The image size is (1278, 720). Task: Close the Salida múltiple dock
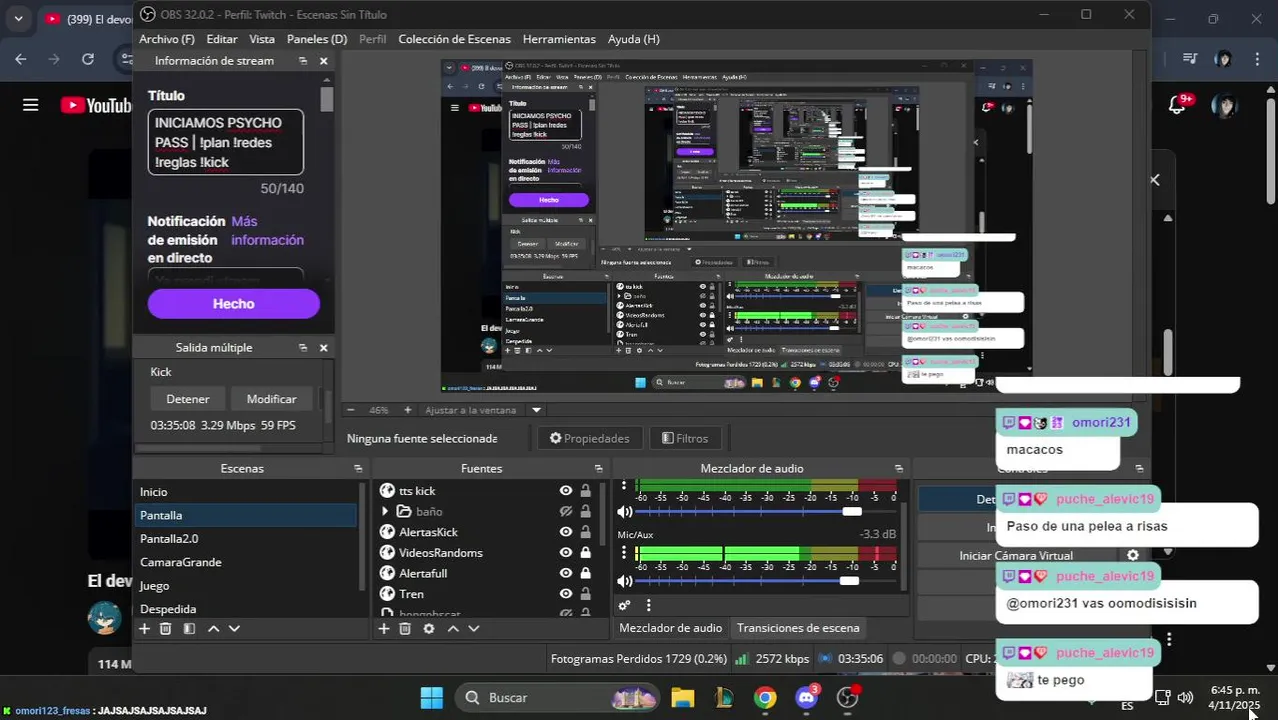click(323, 348)
